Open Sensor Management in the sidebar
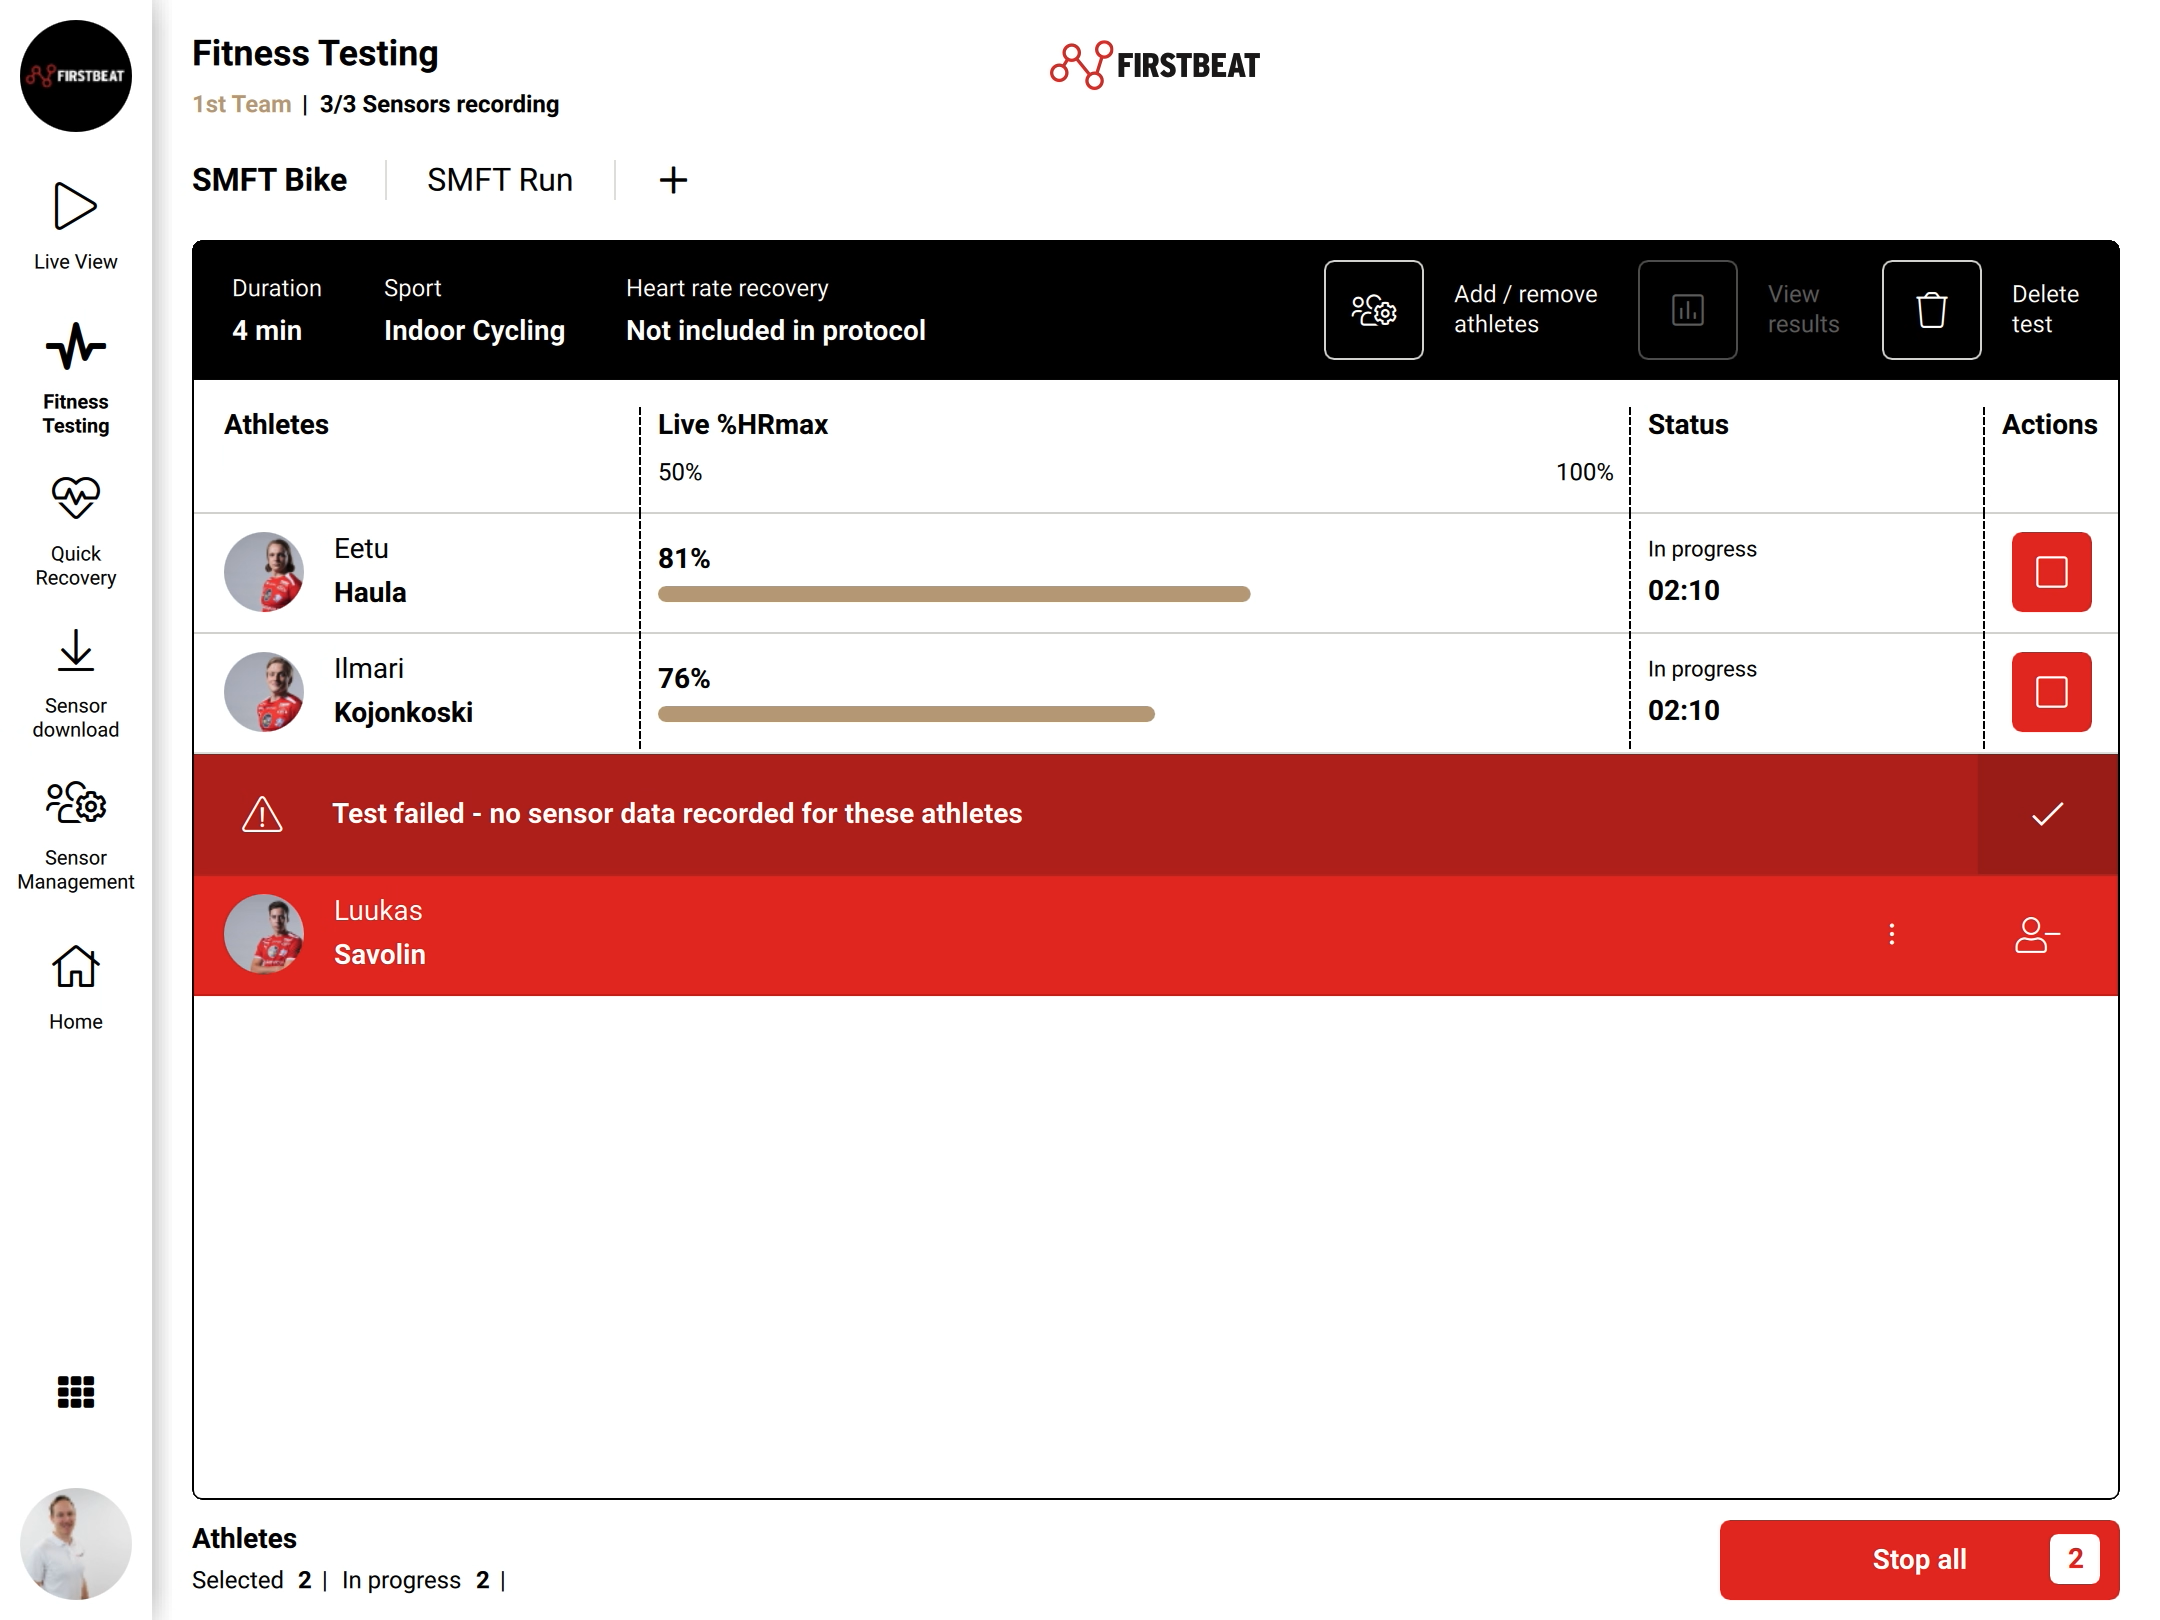The height and width of the screenshot is (1620, 2160). coord(76,836)
